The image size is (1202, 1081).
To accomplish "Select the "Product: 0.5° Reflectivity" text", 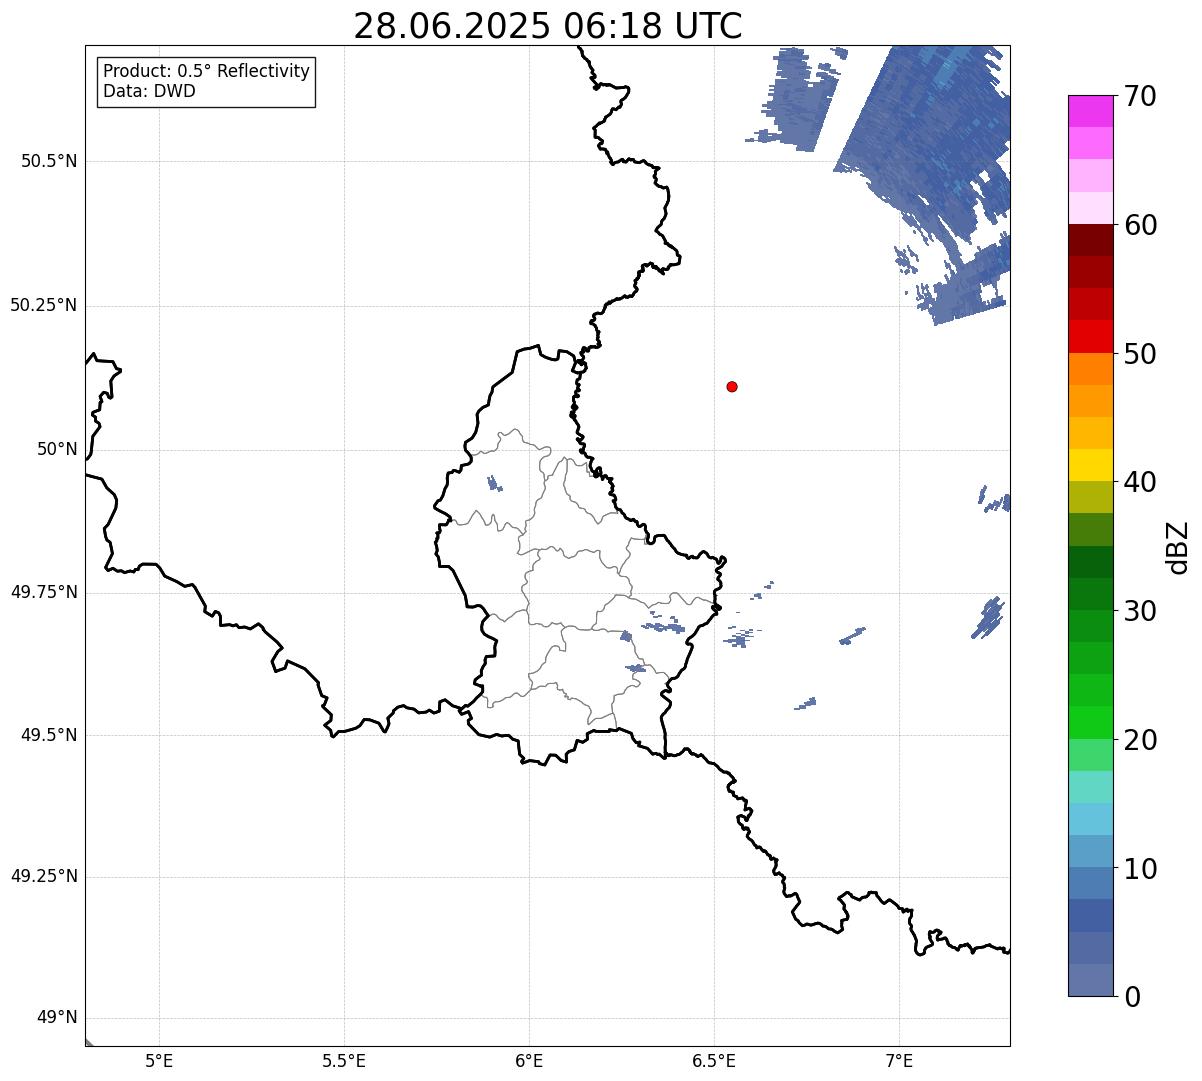I will [207, 72].
